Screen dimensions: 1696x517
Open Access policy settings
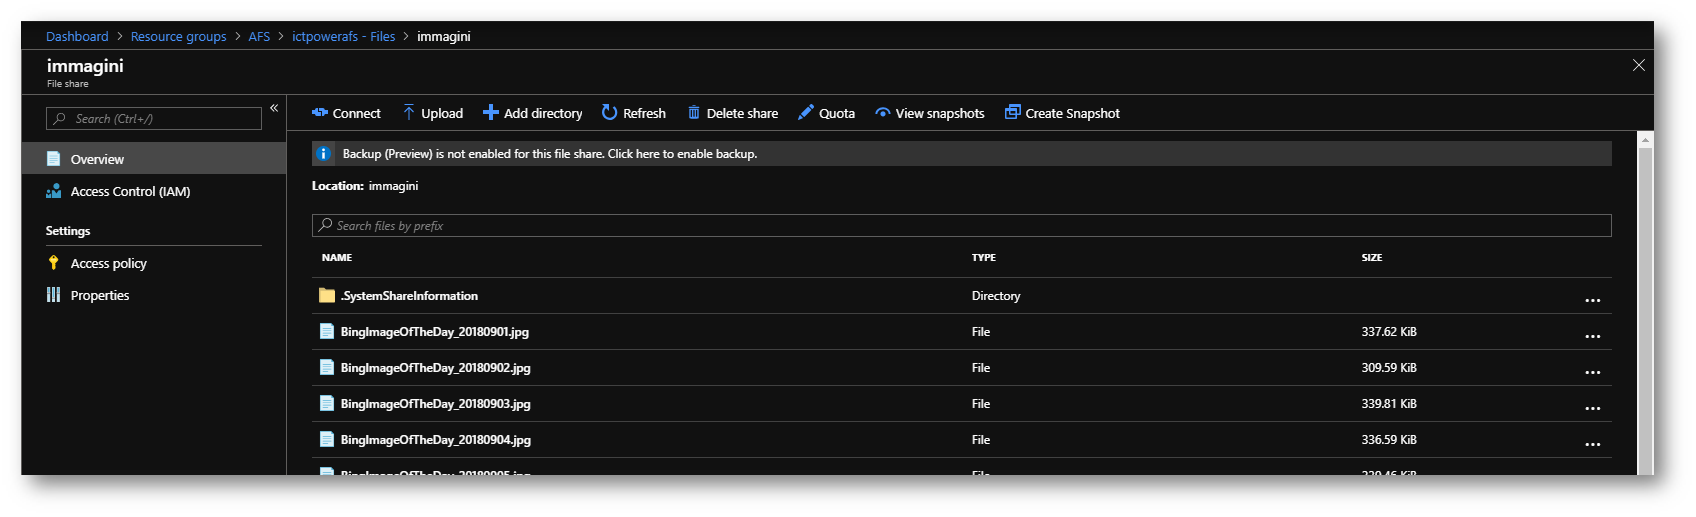[x=108, y=263]
